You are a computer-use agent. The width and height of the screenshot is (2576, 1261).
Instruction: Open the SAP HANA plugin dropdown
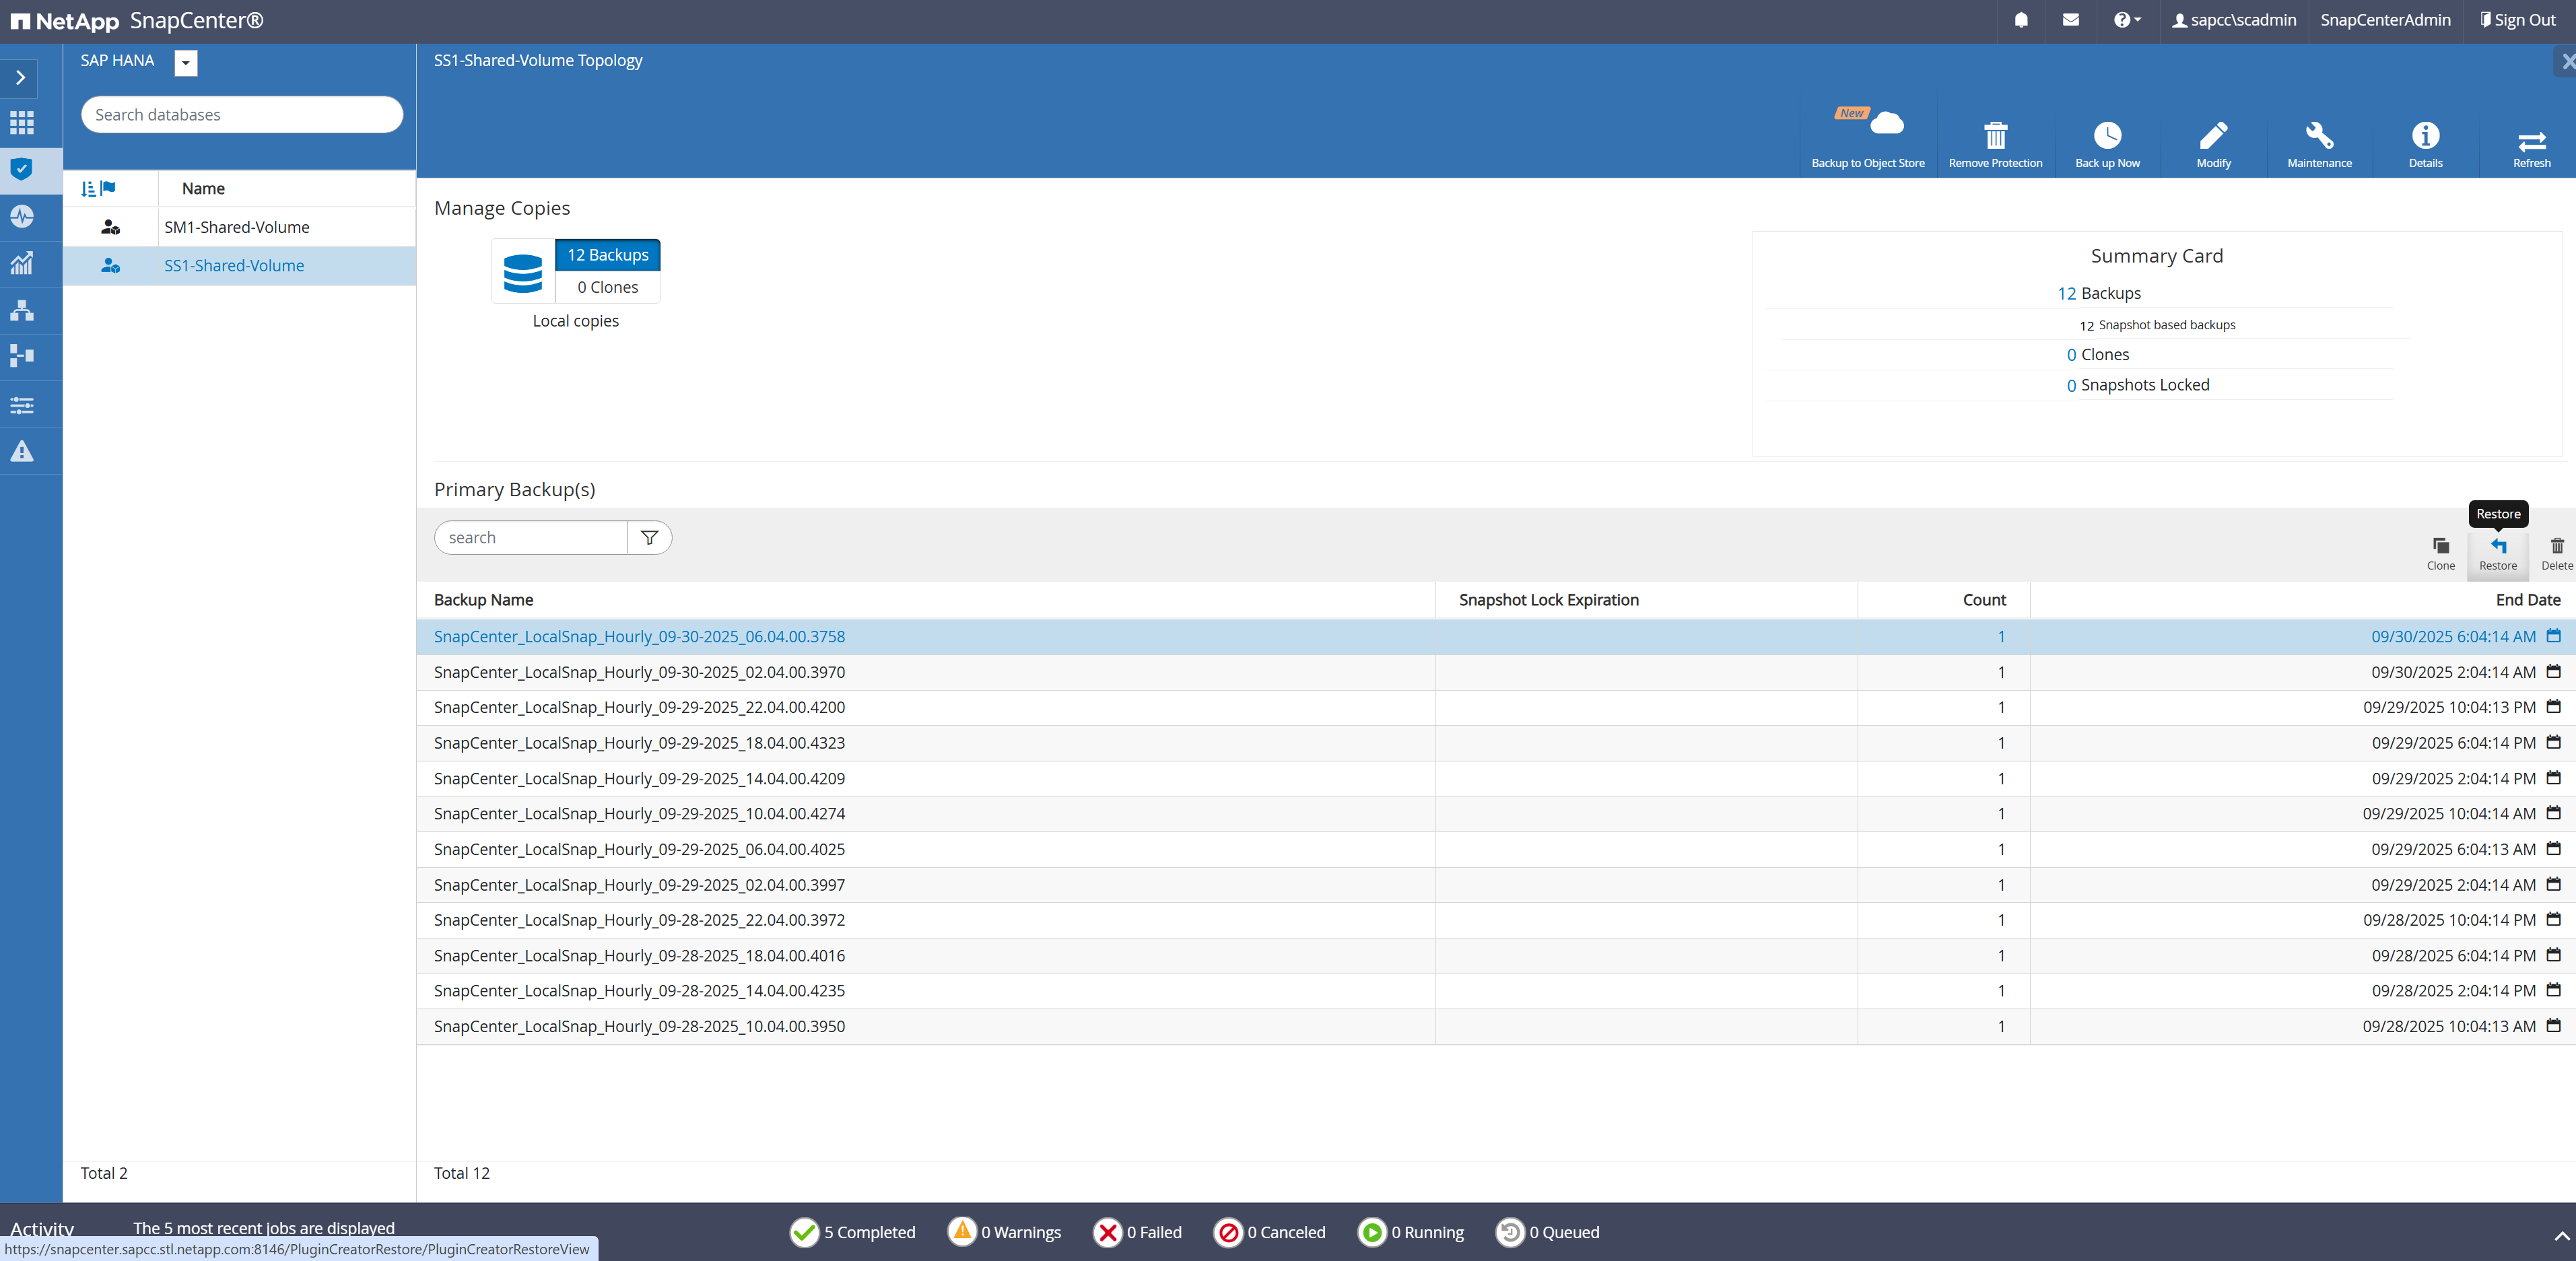tap(186, 63)
